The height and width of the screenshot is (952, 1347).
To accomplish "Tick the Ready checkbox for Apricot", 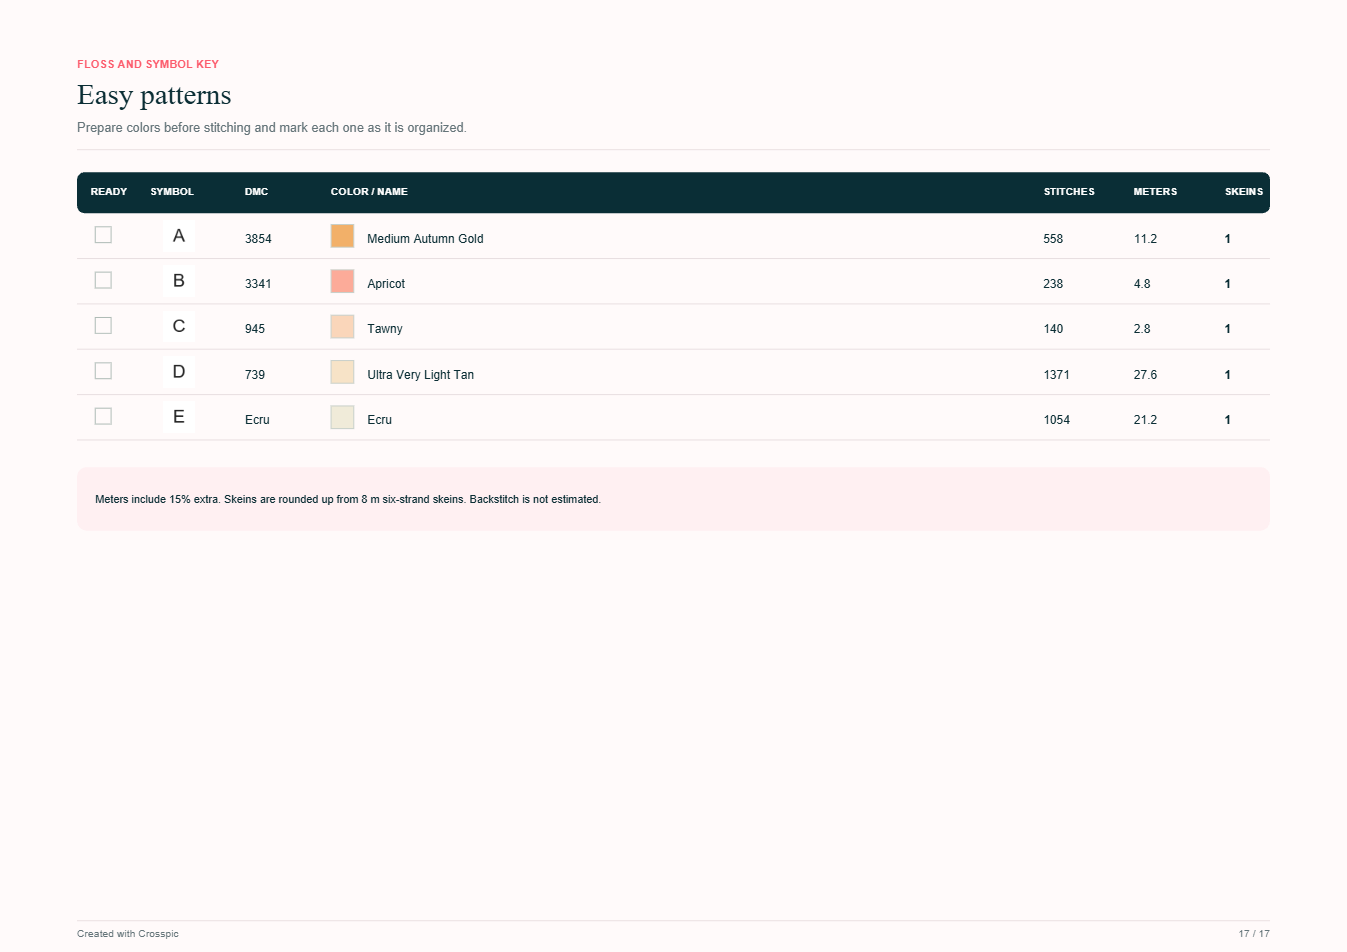I will coord(103,280).
